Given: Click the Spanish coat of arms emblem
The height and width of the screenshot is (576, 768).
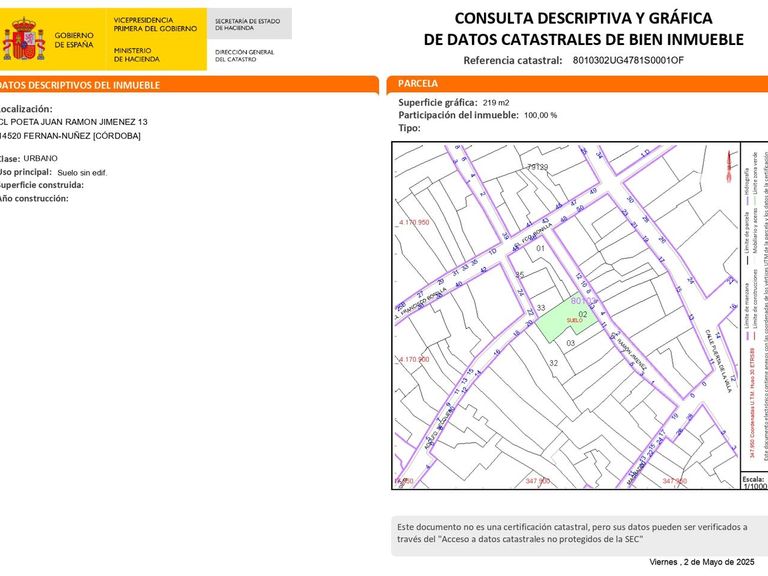Looking at the screenshot, I should point(23,39).
